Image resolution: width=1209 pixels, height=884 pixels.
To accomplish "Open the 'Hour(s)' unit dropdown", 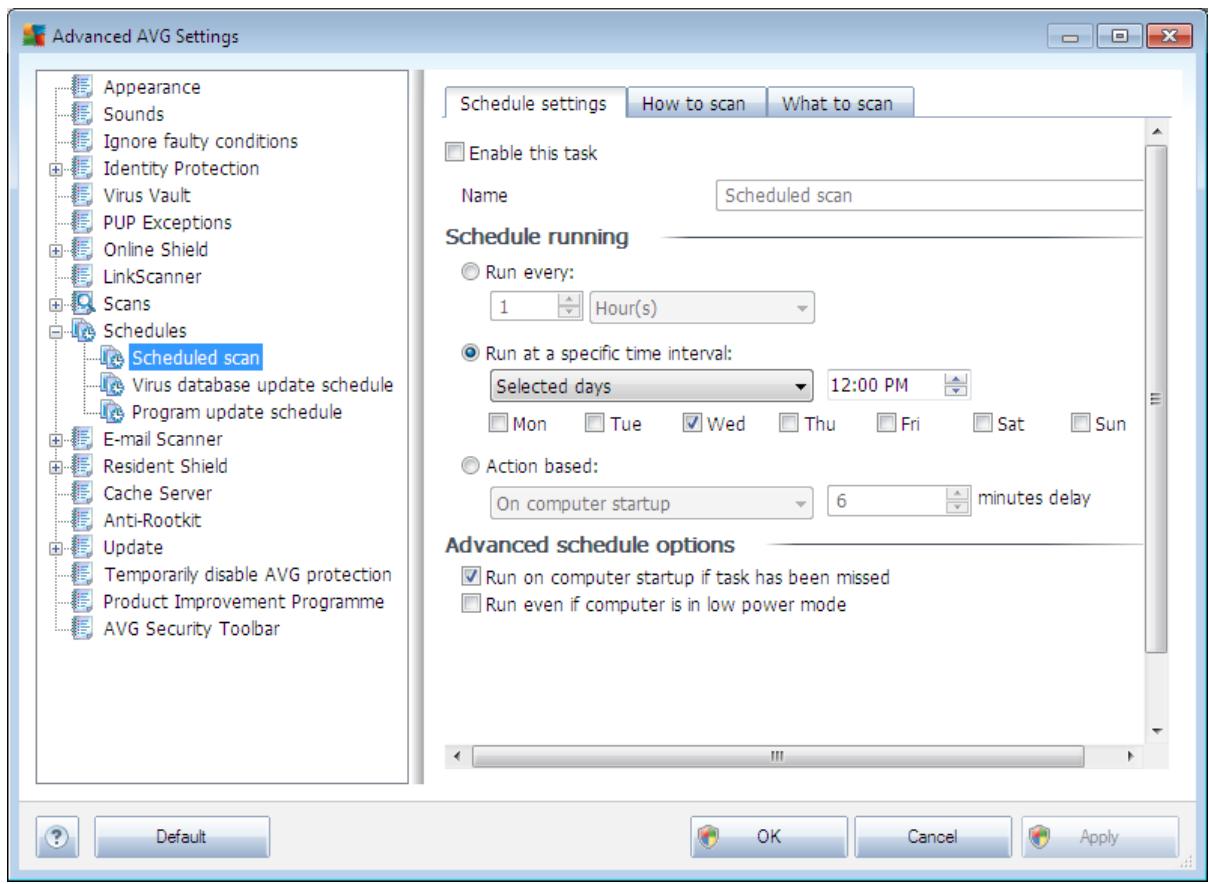I will click(x=702, y=309).
